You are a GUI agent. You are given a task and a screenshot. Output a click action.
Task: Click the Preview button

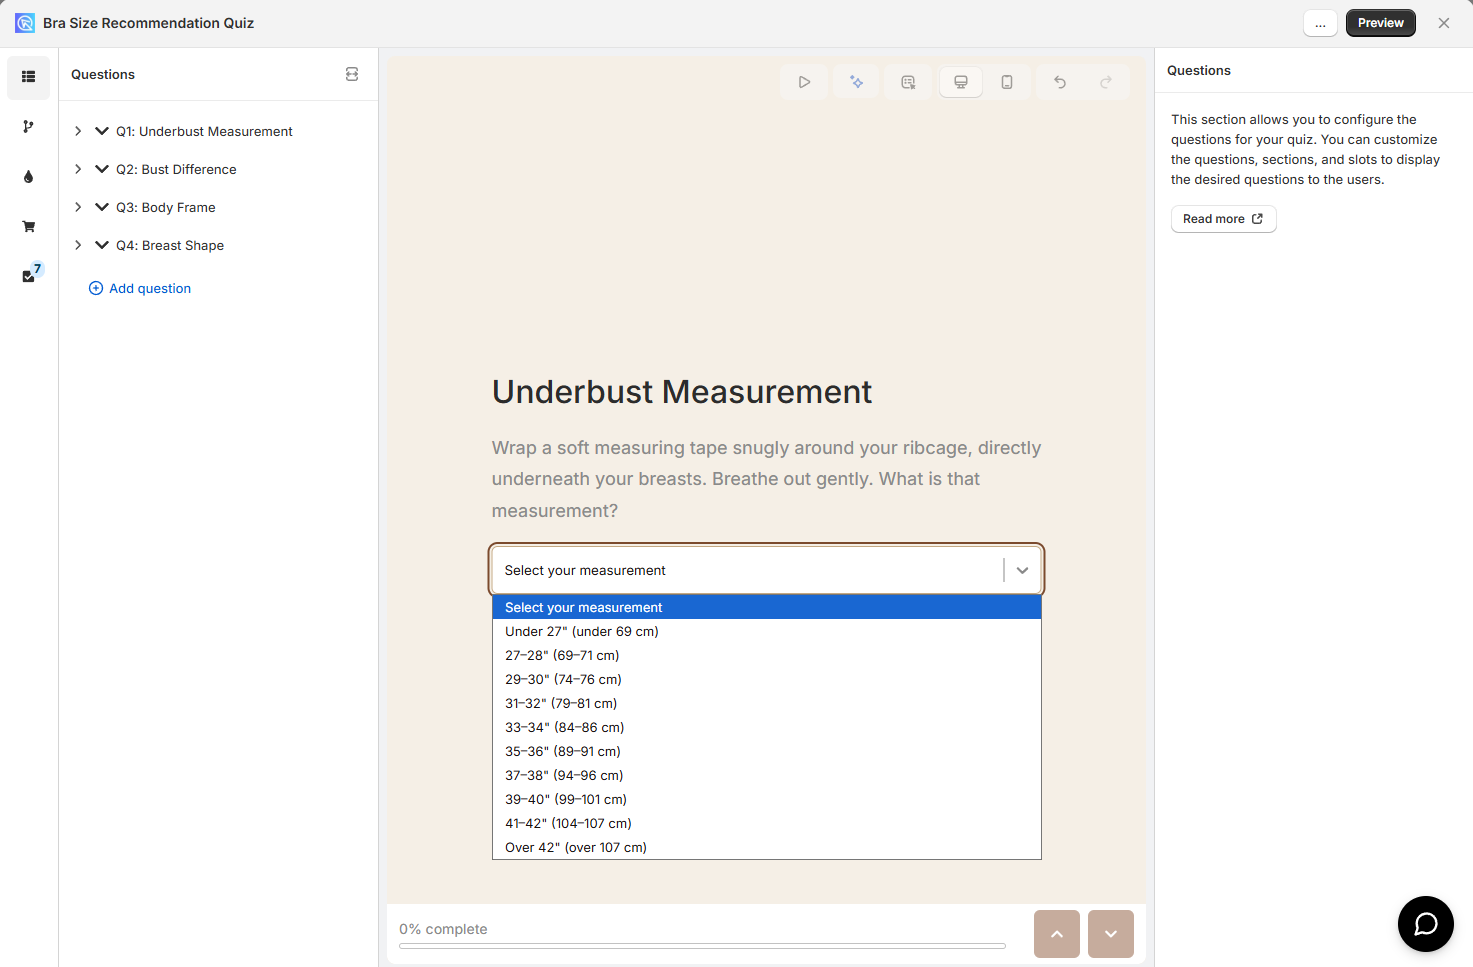click(x=1380, y=23)
